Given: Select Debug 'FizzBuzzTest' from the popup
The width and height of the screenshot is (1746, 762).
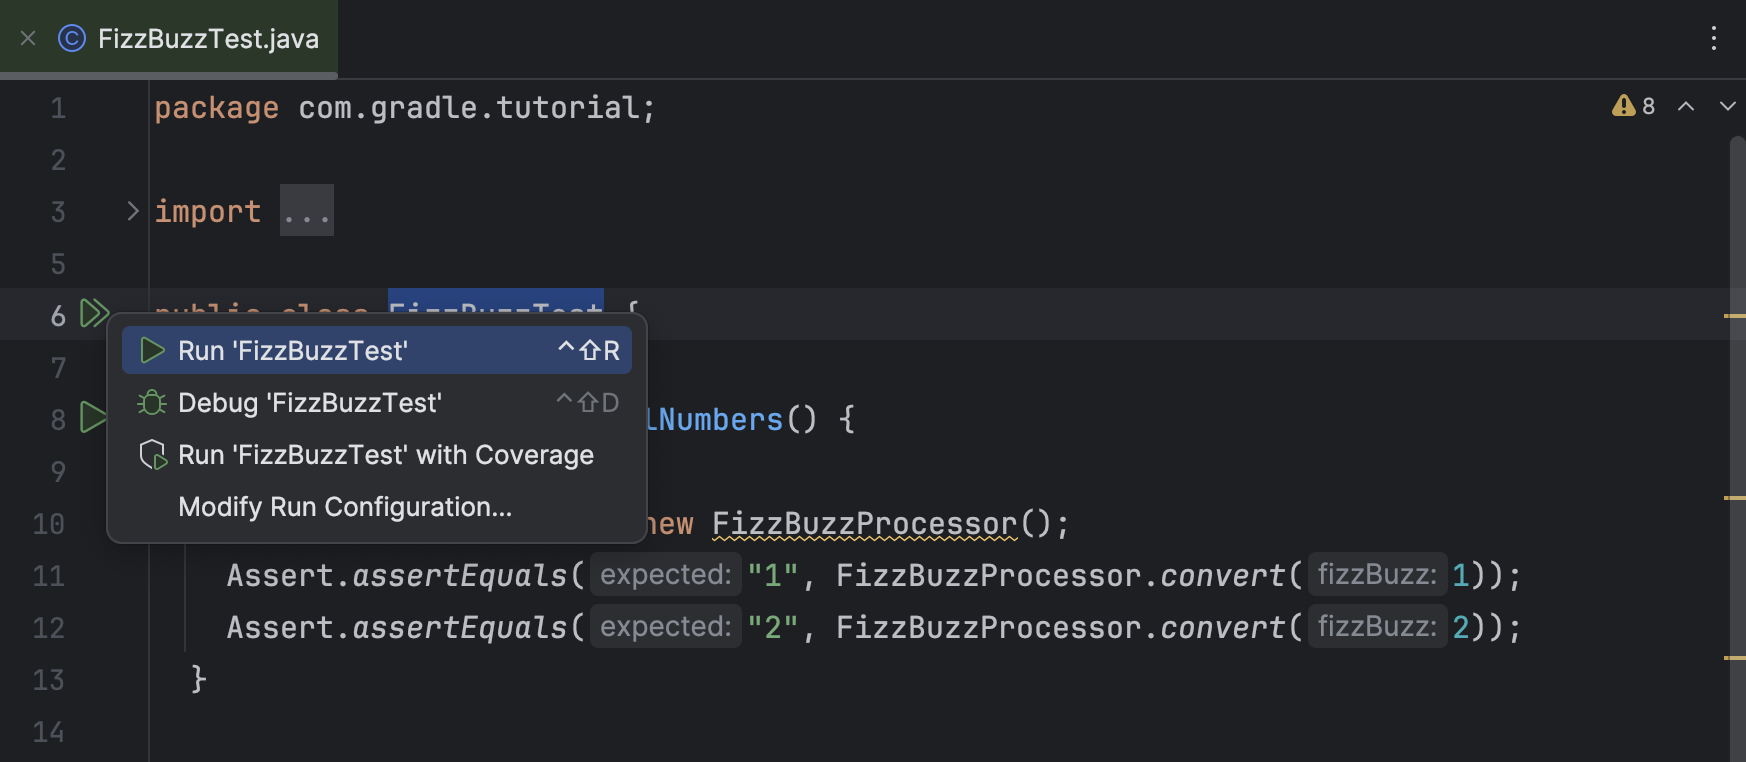Looking at the screenshot, I should tap(310, 402).
